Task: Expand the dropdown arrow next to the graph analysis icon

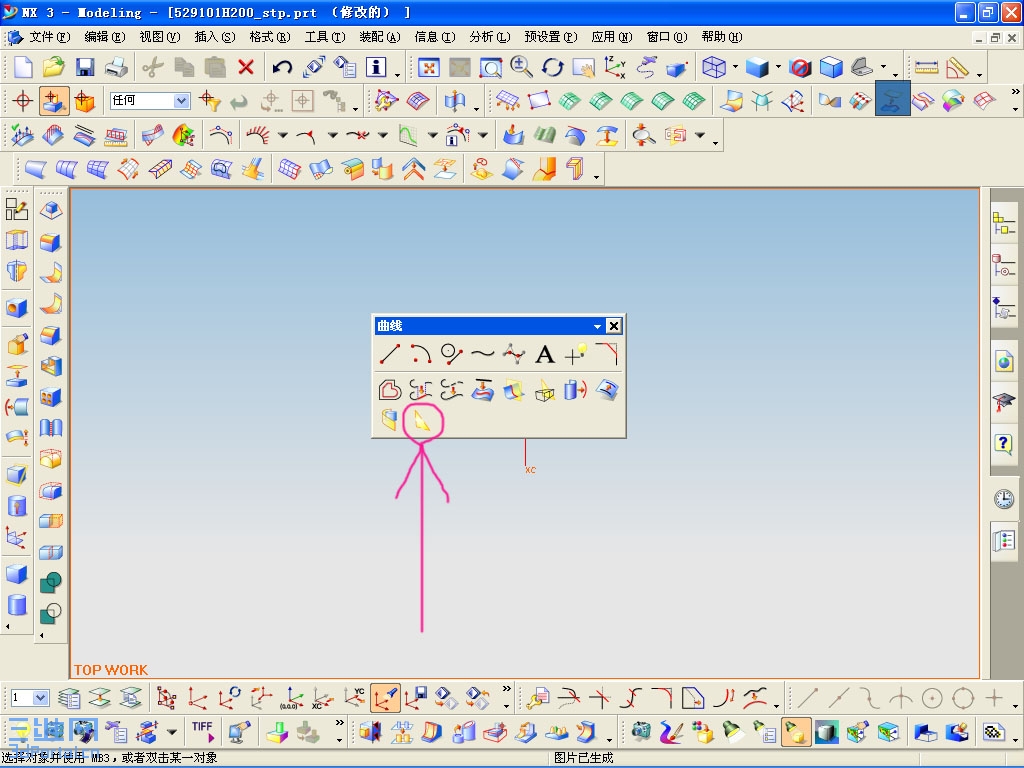Action: click(433, 135)
